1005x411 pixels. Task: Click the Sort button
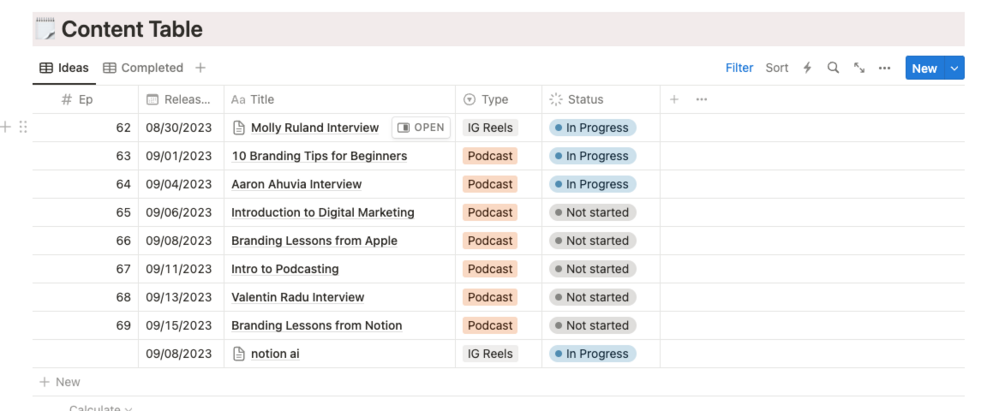(x=777, y=68)
